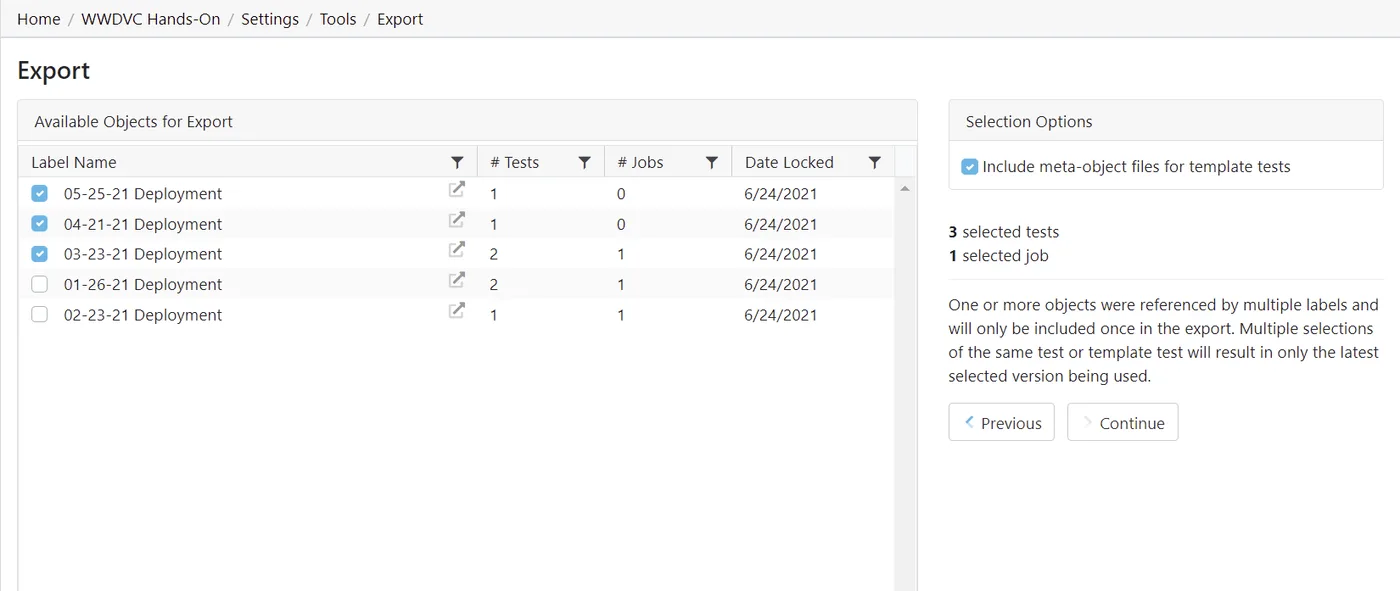The image size is (1400, 591).
Task: Uncheck the 05-25-21 Deployment checkbox
Action: 40,193
